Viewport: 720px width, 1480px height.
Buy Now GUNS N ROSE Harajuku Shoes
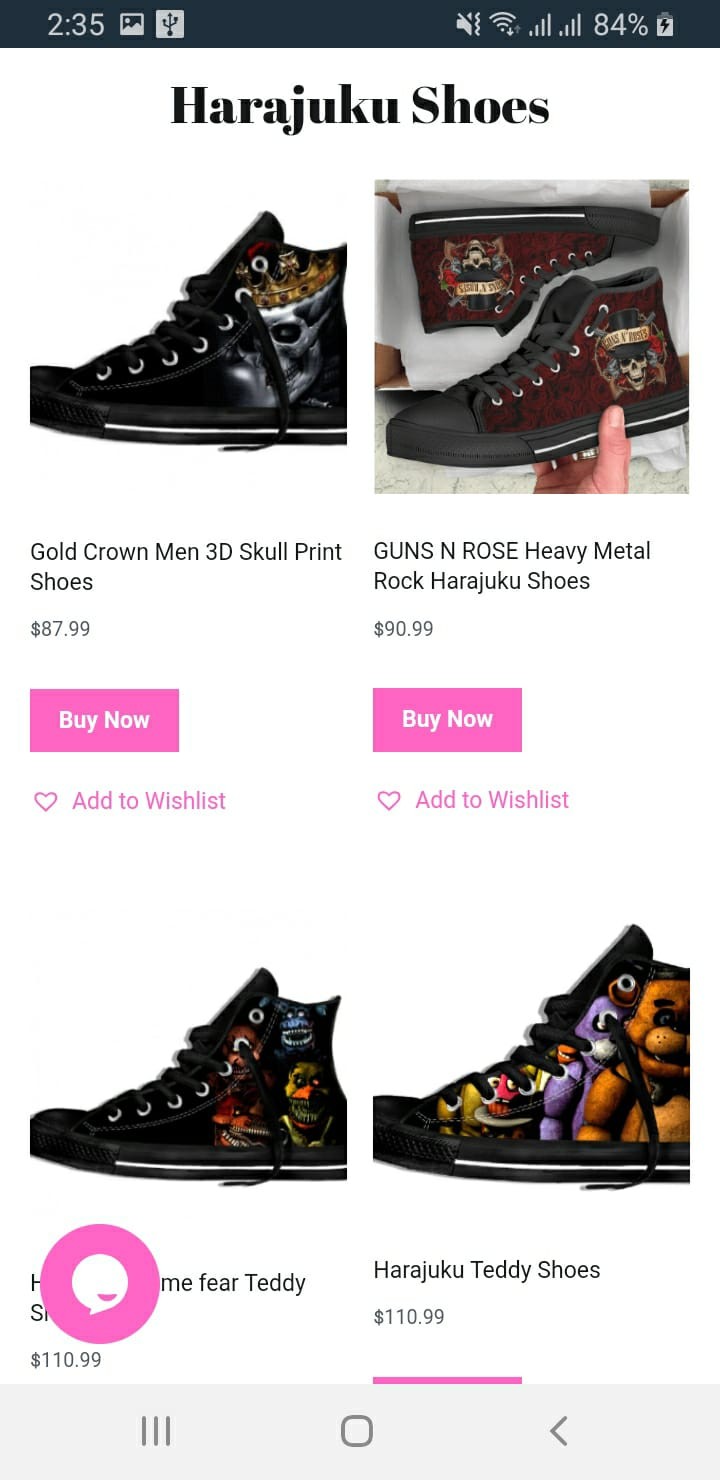click(x=447, y=719)
